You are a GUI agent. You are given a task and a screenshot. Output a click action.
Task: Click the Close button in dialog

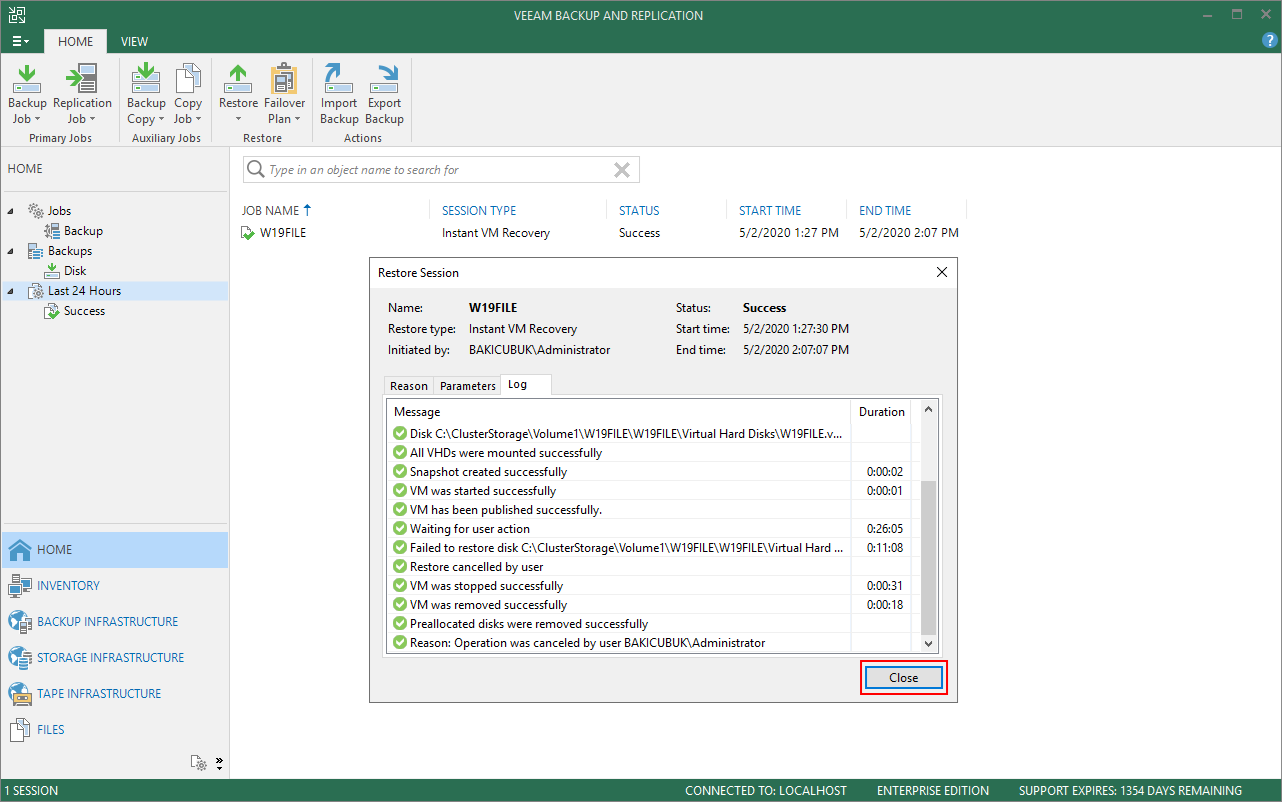[904, 678]
